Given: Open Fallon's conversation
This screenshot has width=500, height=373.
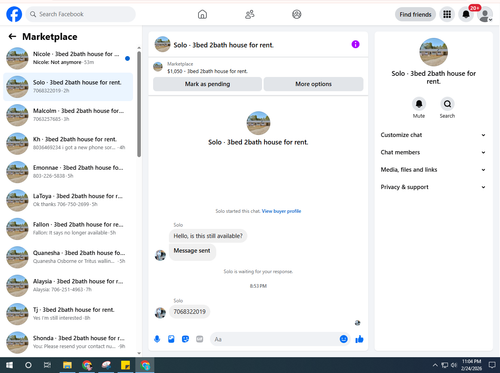Looking at the screenshot, I should (x=68, y=229).
